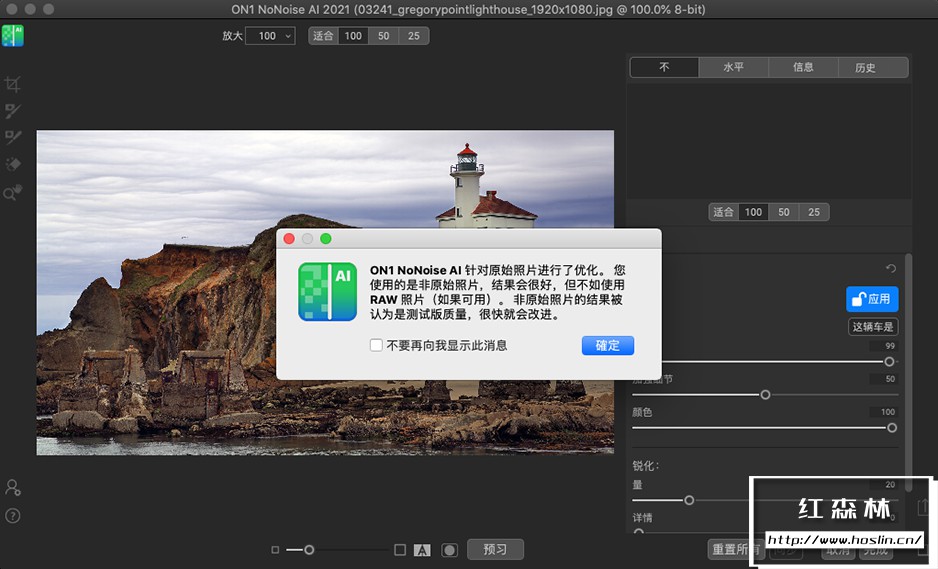
Task: Select the magnifier zoom tool
Action: pos(13,192)
